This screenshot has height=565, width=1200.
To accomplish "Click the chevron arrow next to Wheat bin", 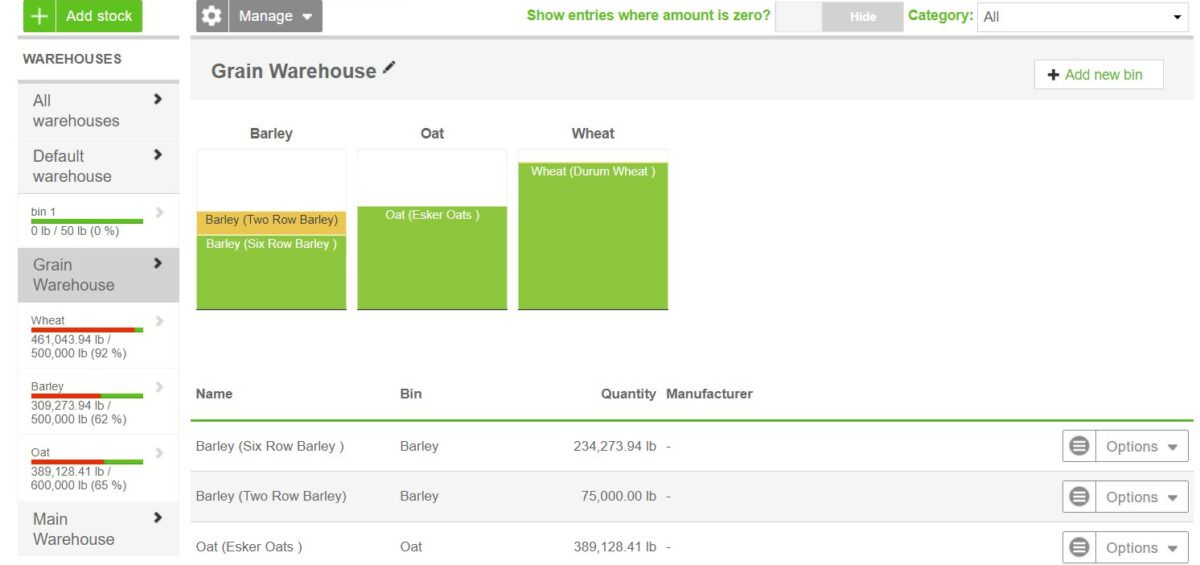I will pyautogui.click(x=159, y=321).
